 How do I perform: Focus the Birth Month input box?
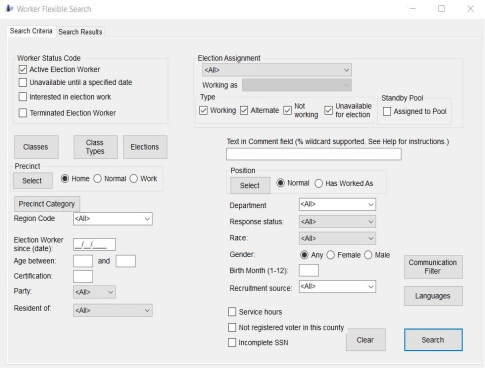309,270
